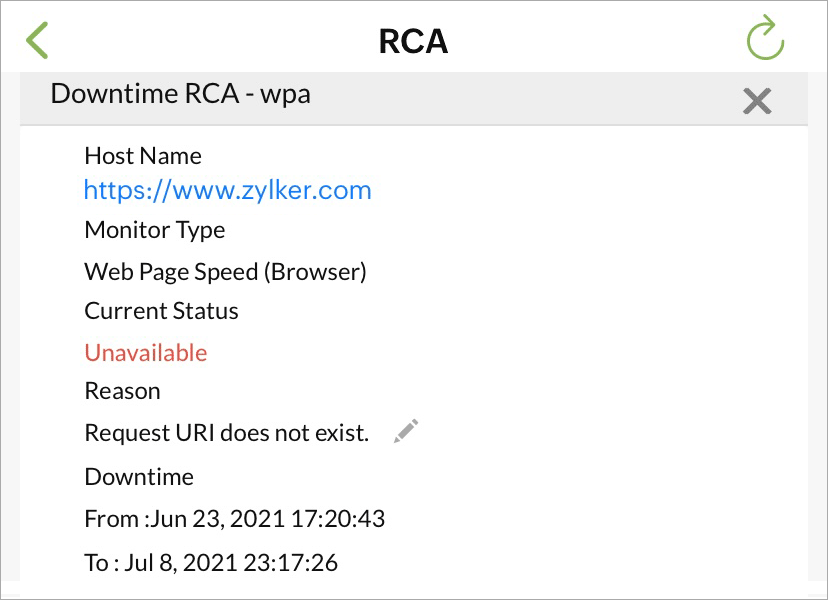Select the downtime From timestamp
Viewport: 828px width, 600px height.
235,519
